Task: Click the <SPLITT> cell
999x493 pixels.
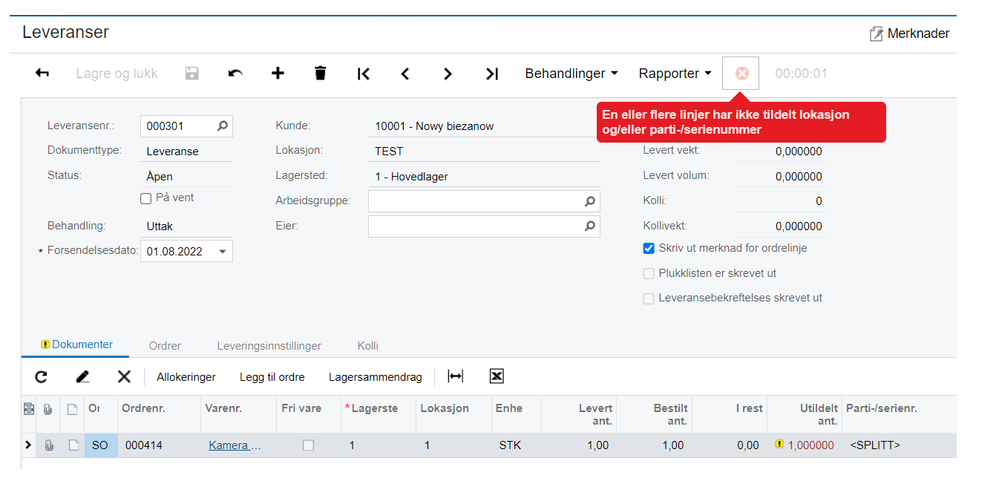Action: (x=898, y=446)
